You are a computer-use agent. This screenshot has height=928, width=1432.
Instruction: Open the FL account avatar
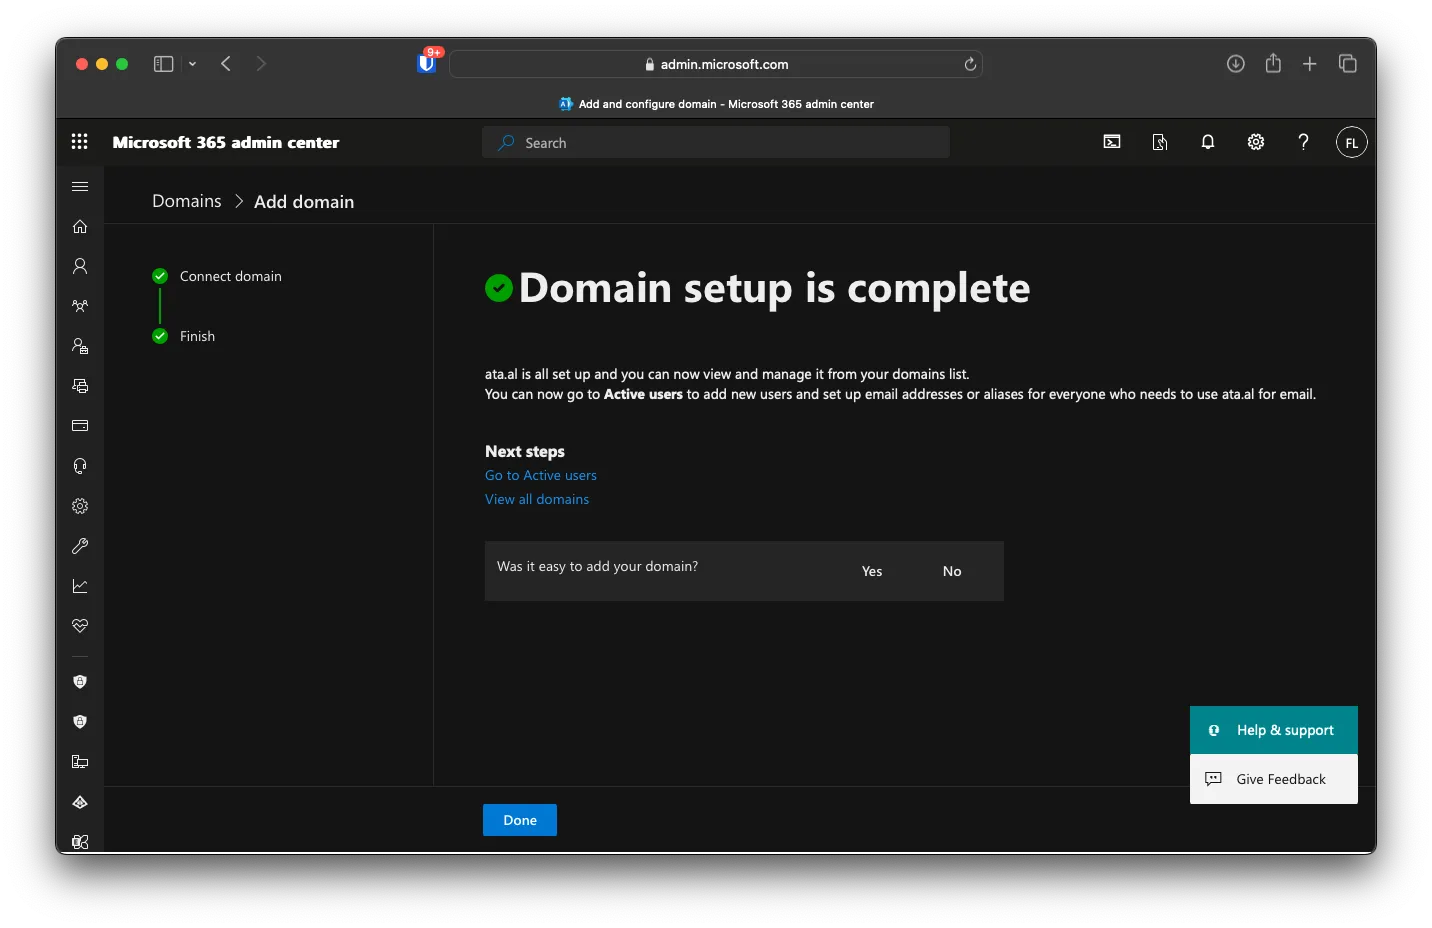(1352, 142)
